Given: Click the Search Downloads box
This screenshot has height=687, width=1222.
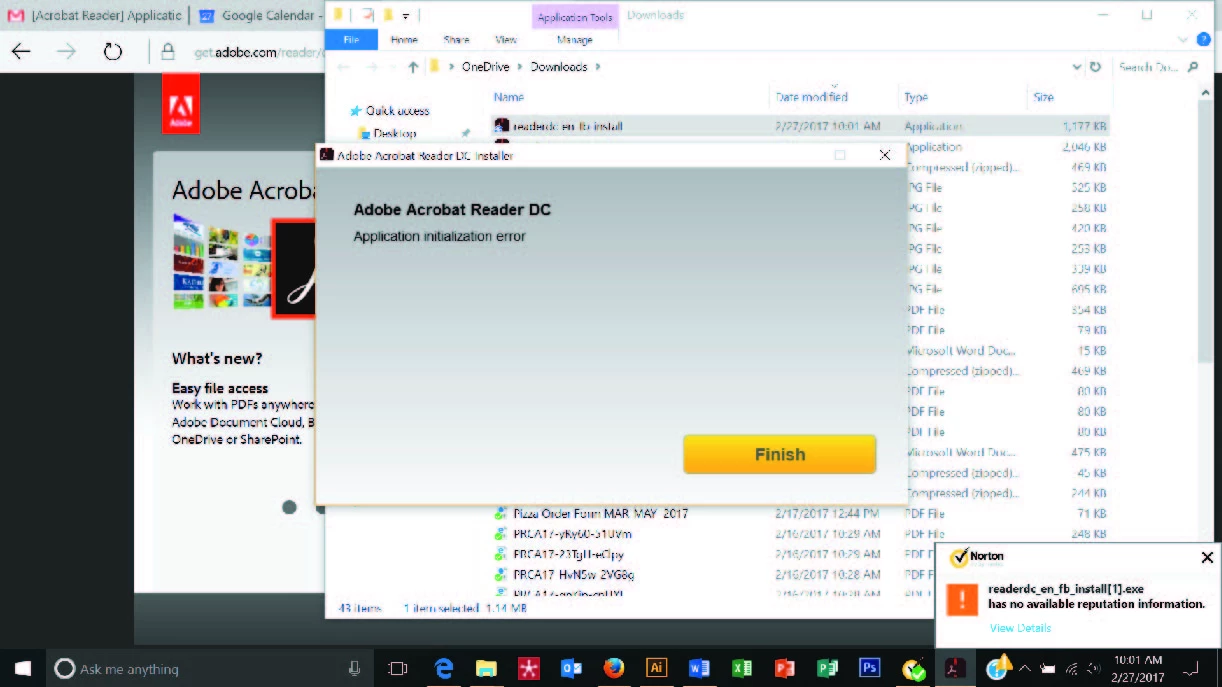Looking at the screenshot, I should coord(1157,67).
